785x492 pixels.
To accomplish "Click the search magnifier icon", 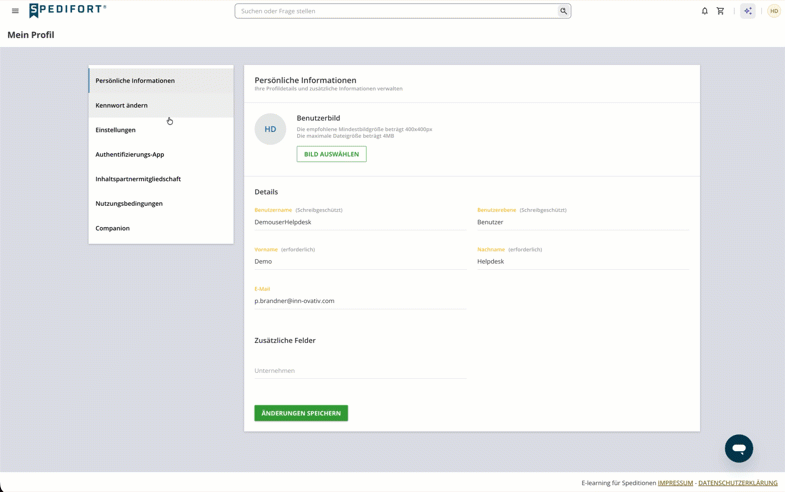I will [563, 11].
